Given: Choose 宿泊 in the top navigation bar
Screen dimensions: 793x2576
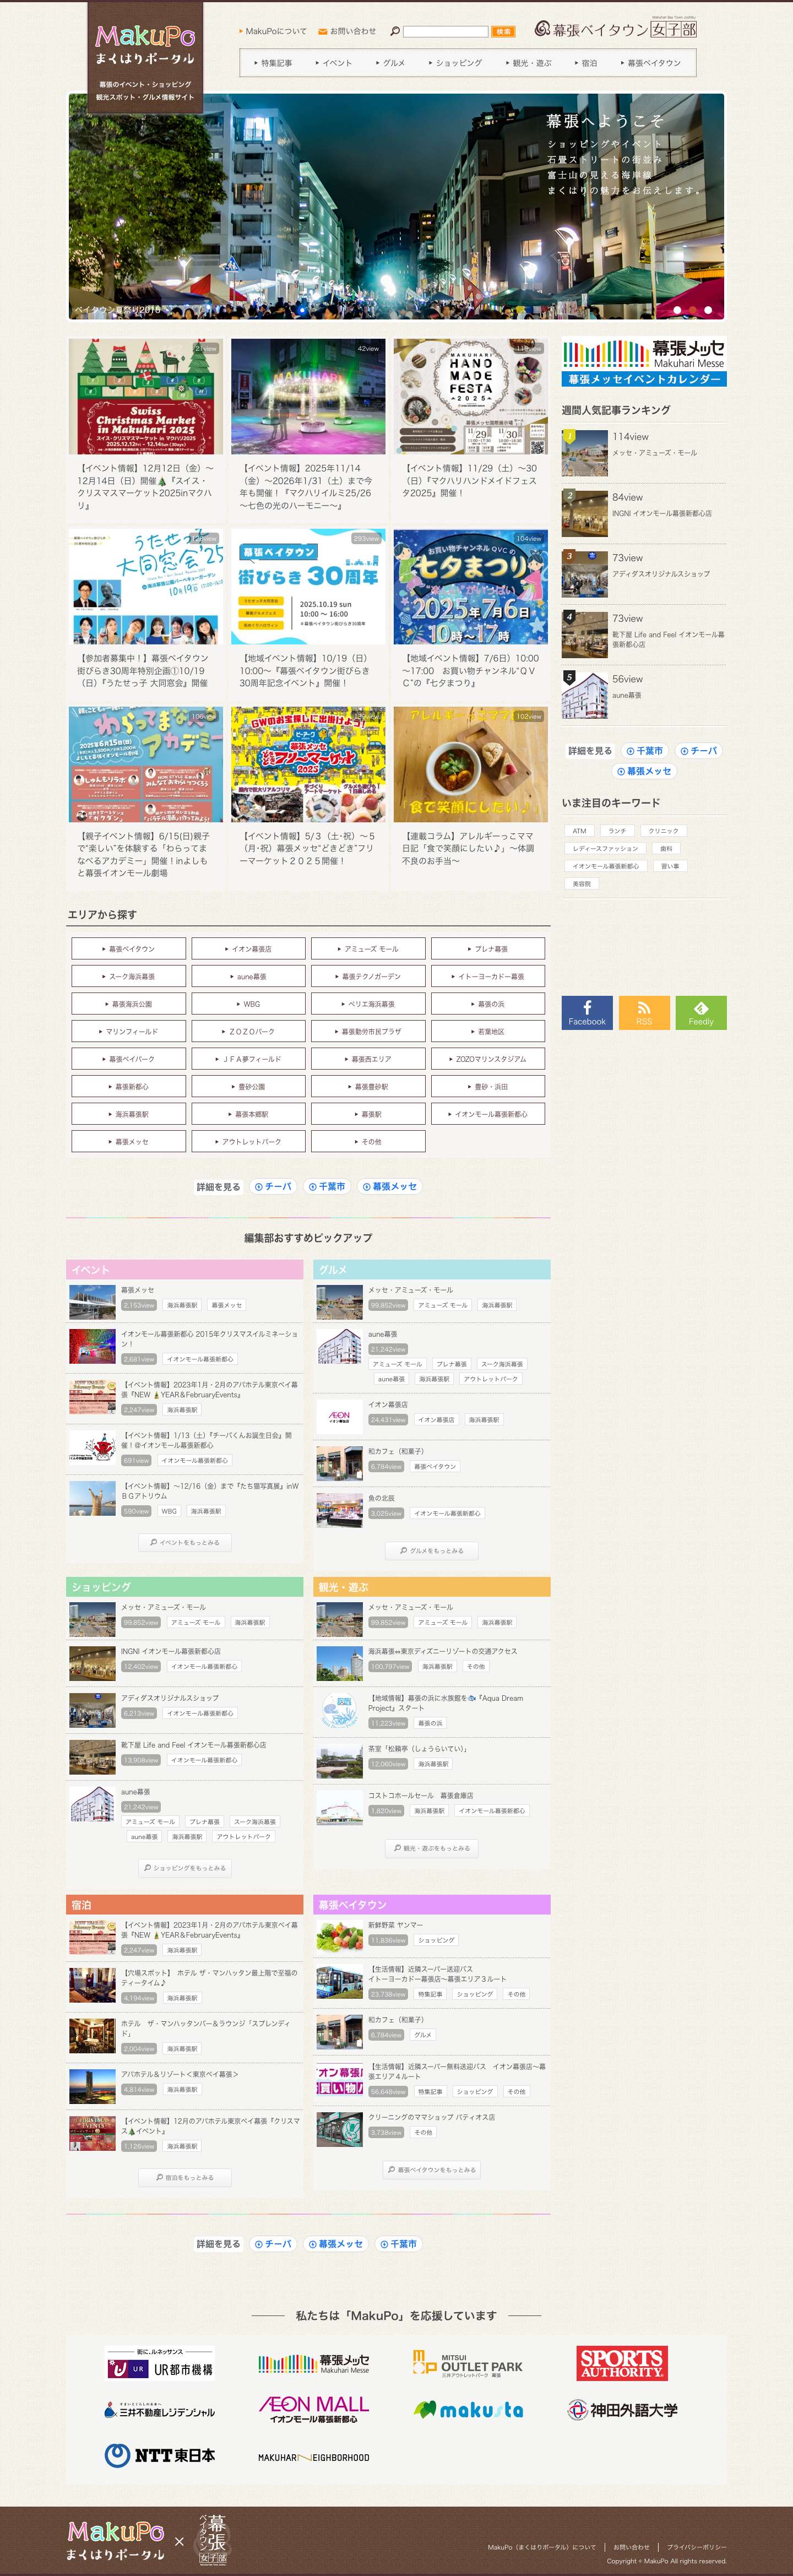Looking at the screenshot, I should (x=586, y=63).
